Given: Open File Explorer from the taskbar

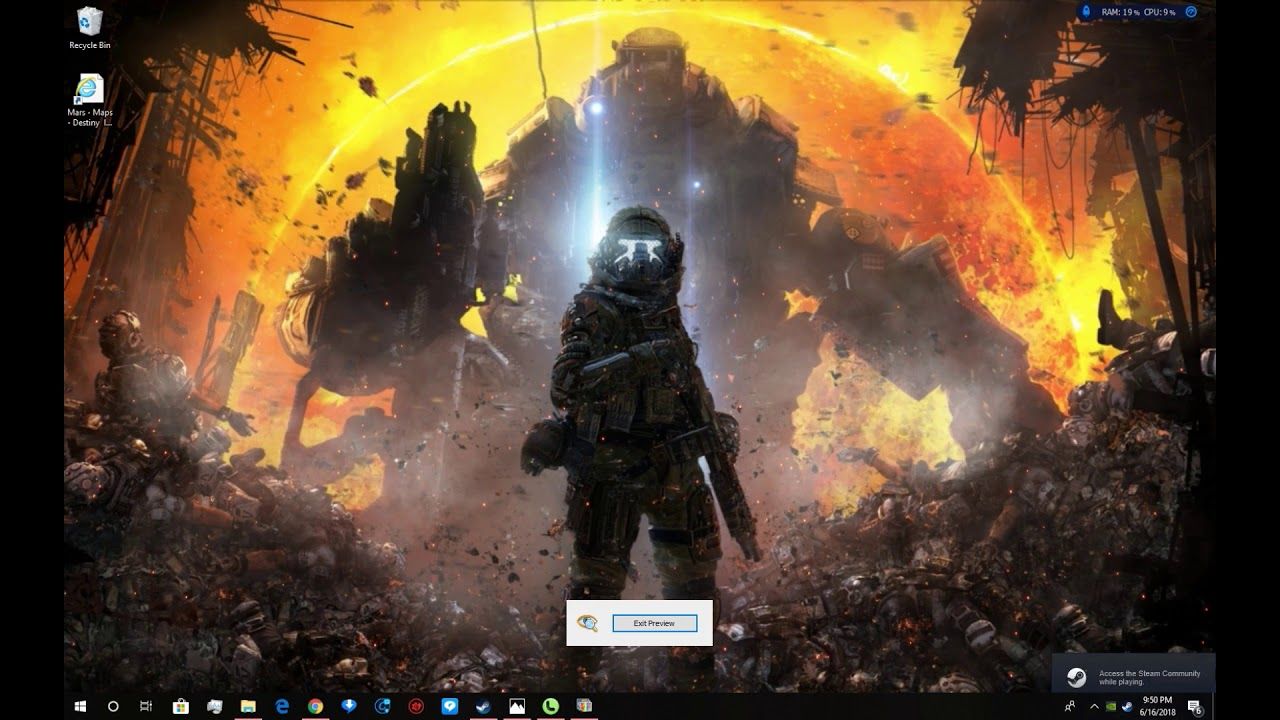Looking at the screenshot, I should tap(247, 706).
